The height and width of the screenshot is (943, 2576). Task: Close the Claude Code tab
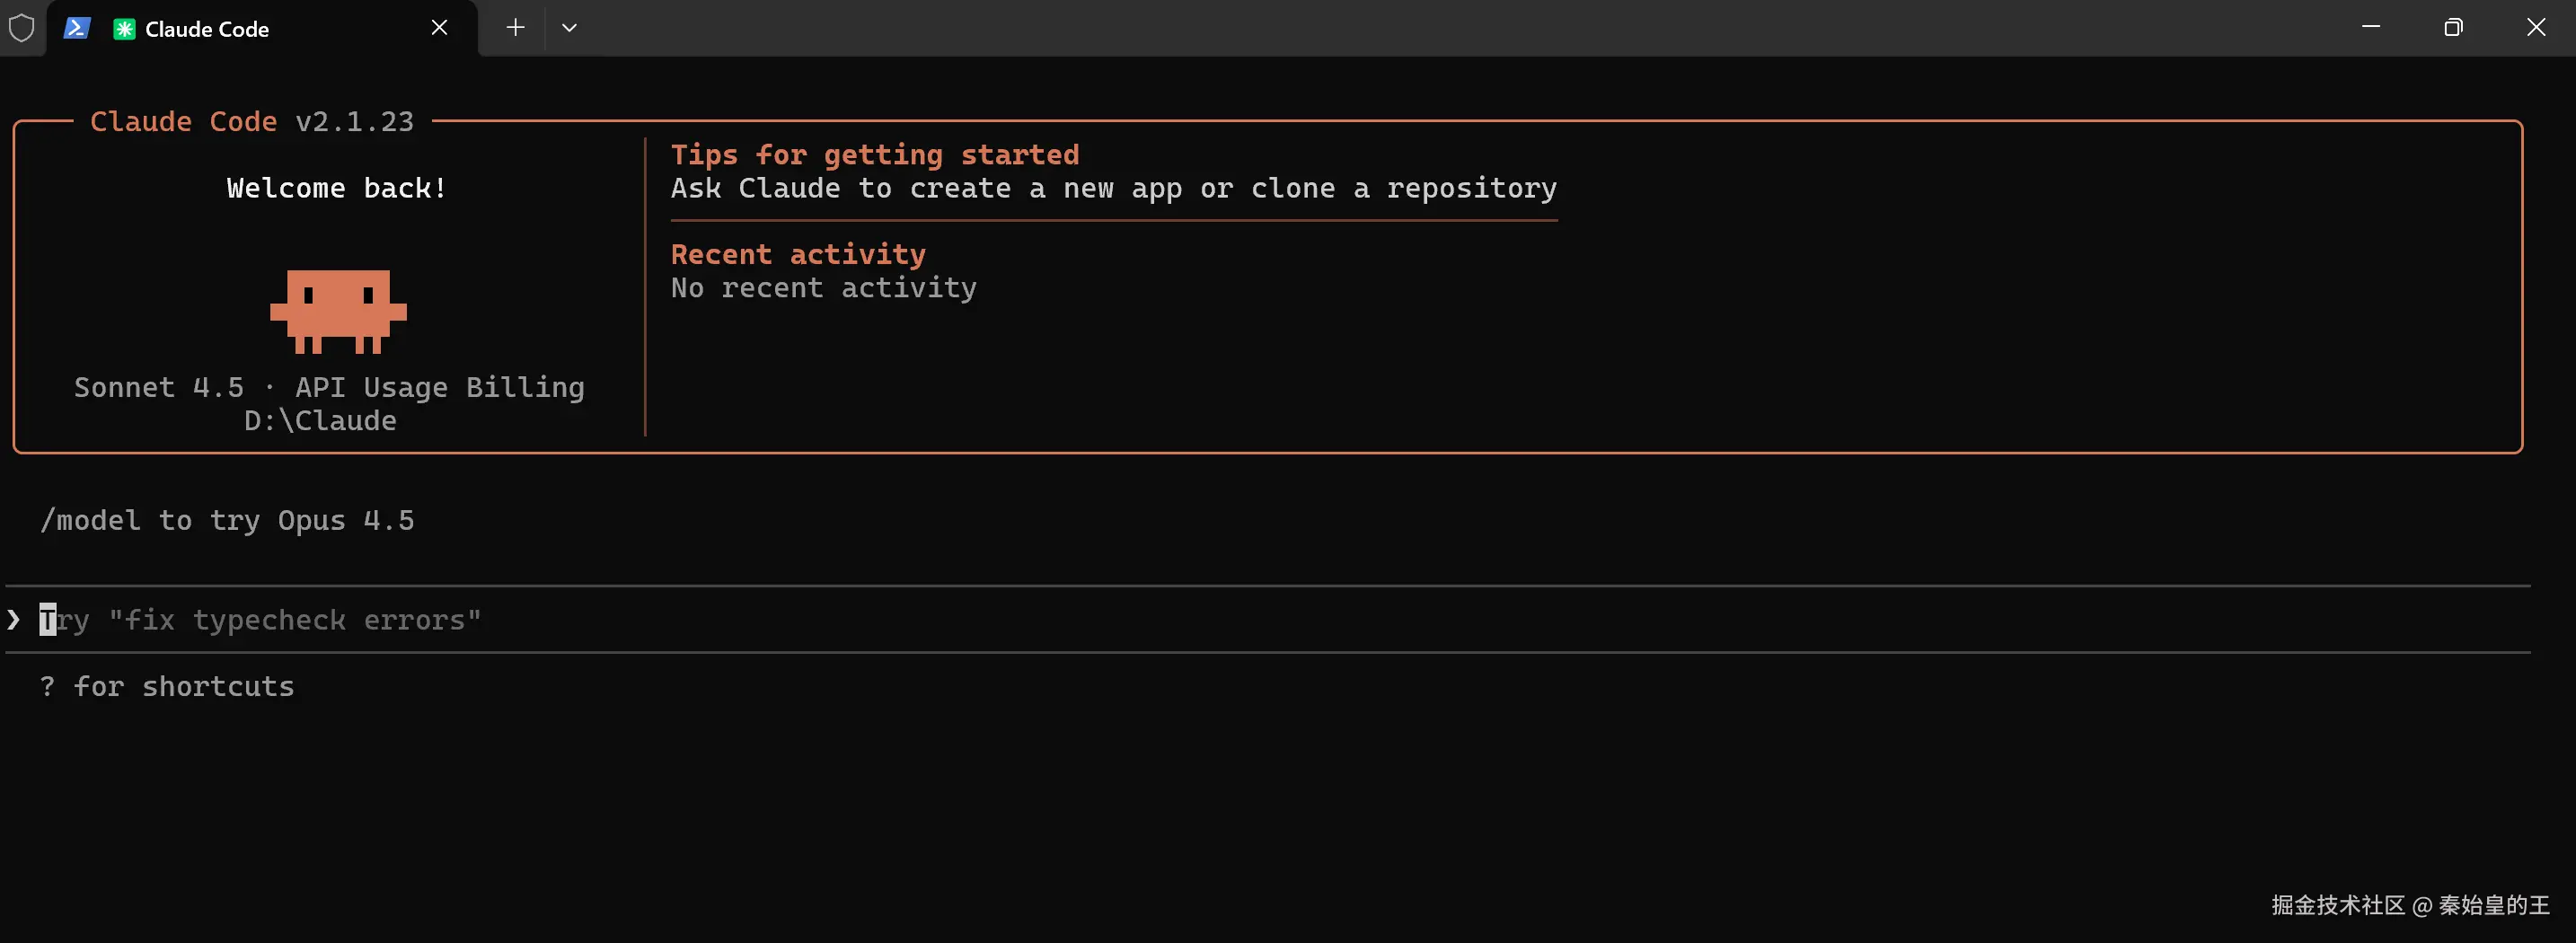click(x=439, y=28)
